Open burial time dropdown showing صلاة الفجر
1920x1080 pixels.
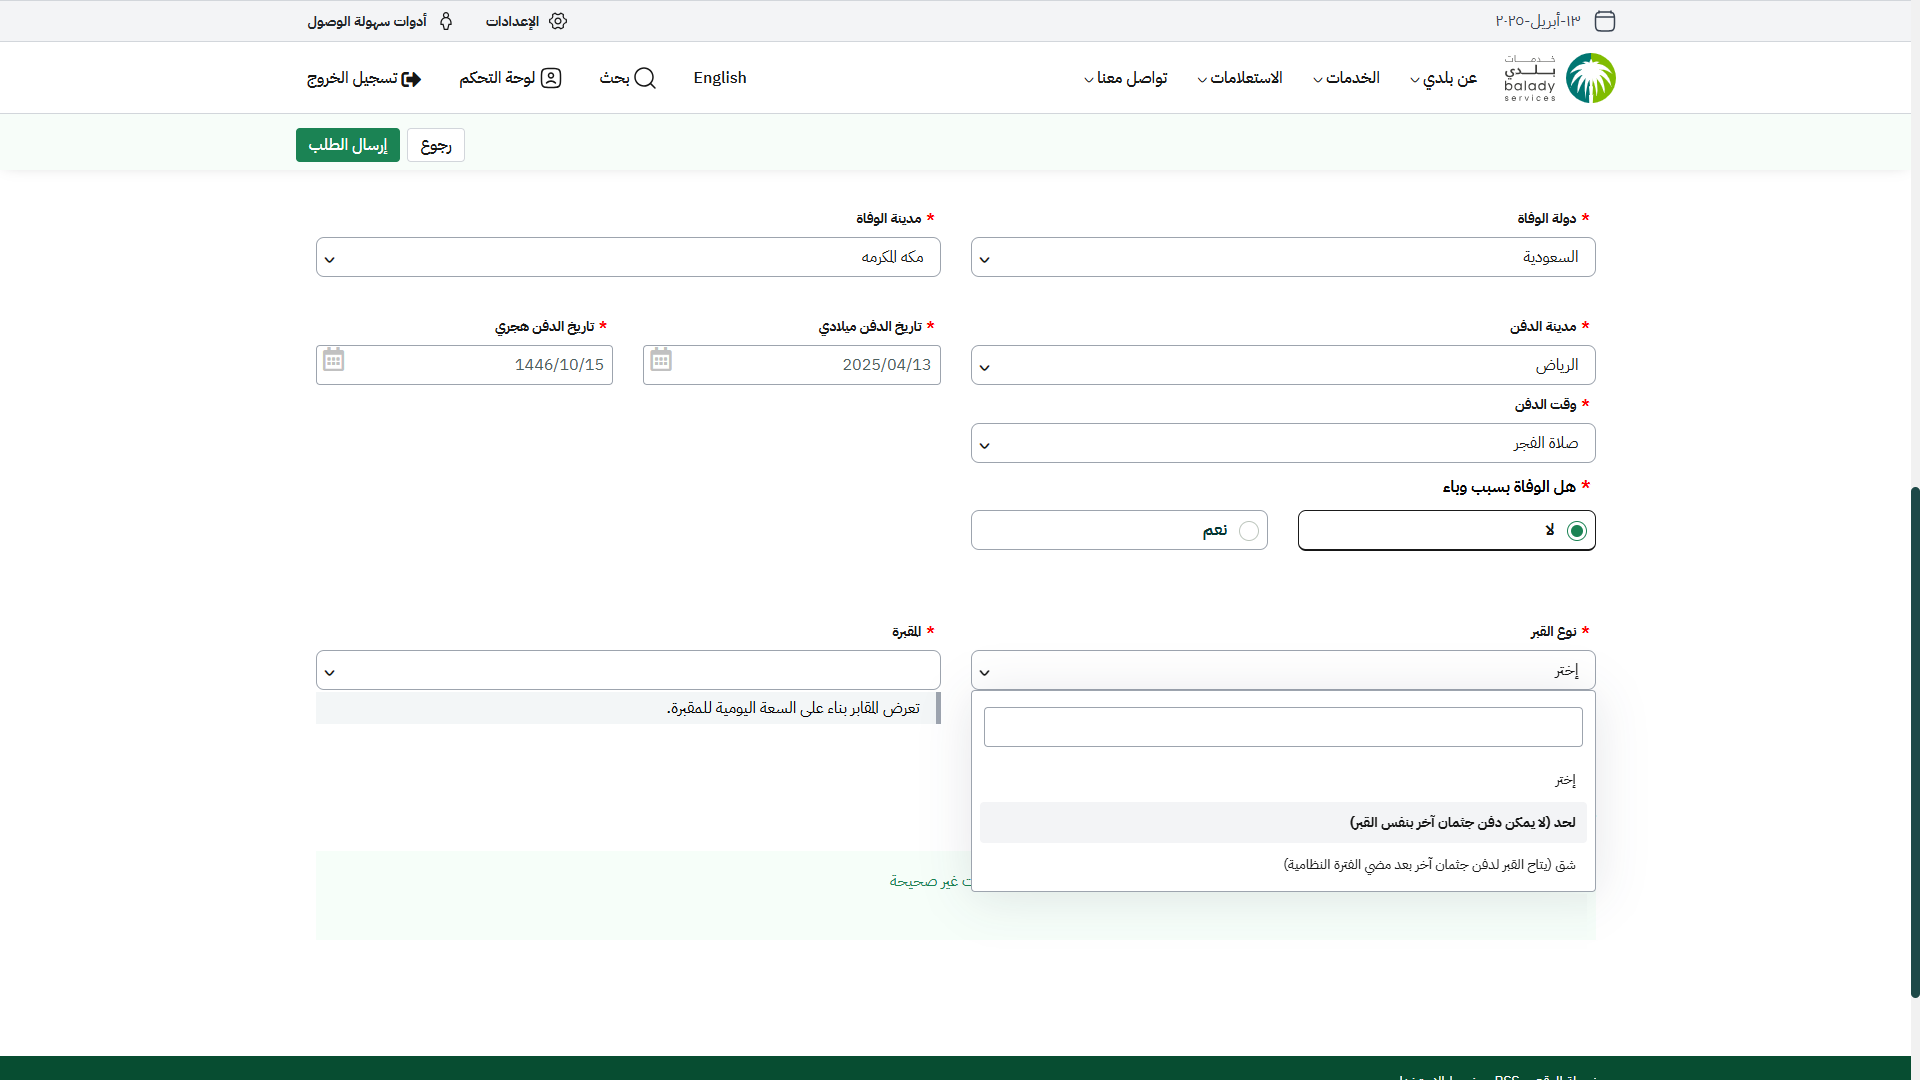point(1283,443)
